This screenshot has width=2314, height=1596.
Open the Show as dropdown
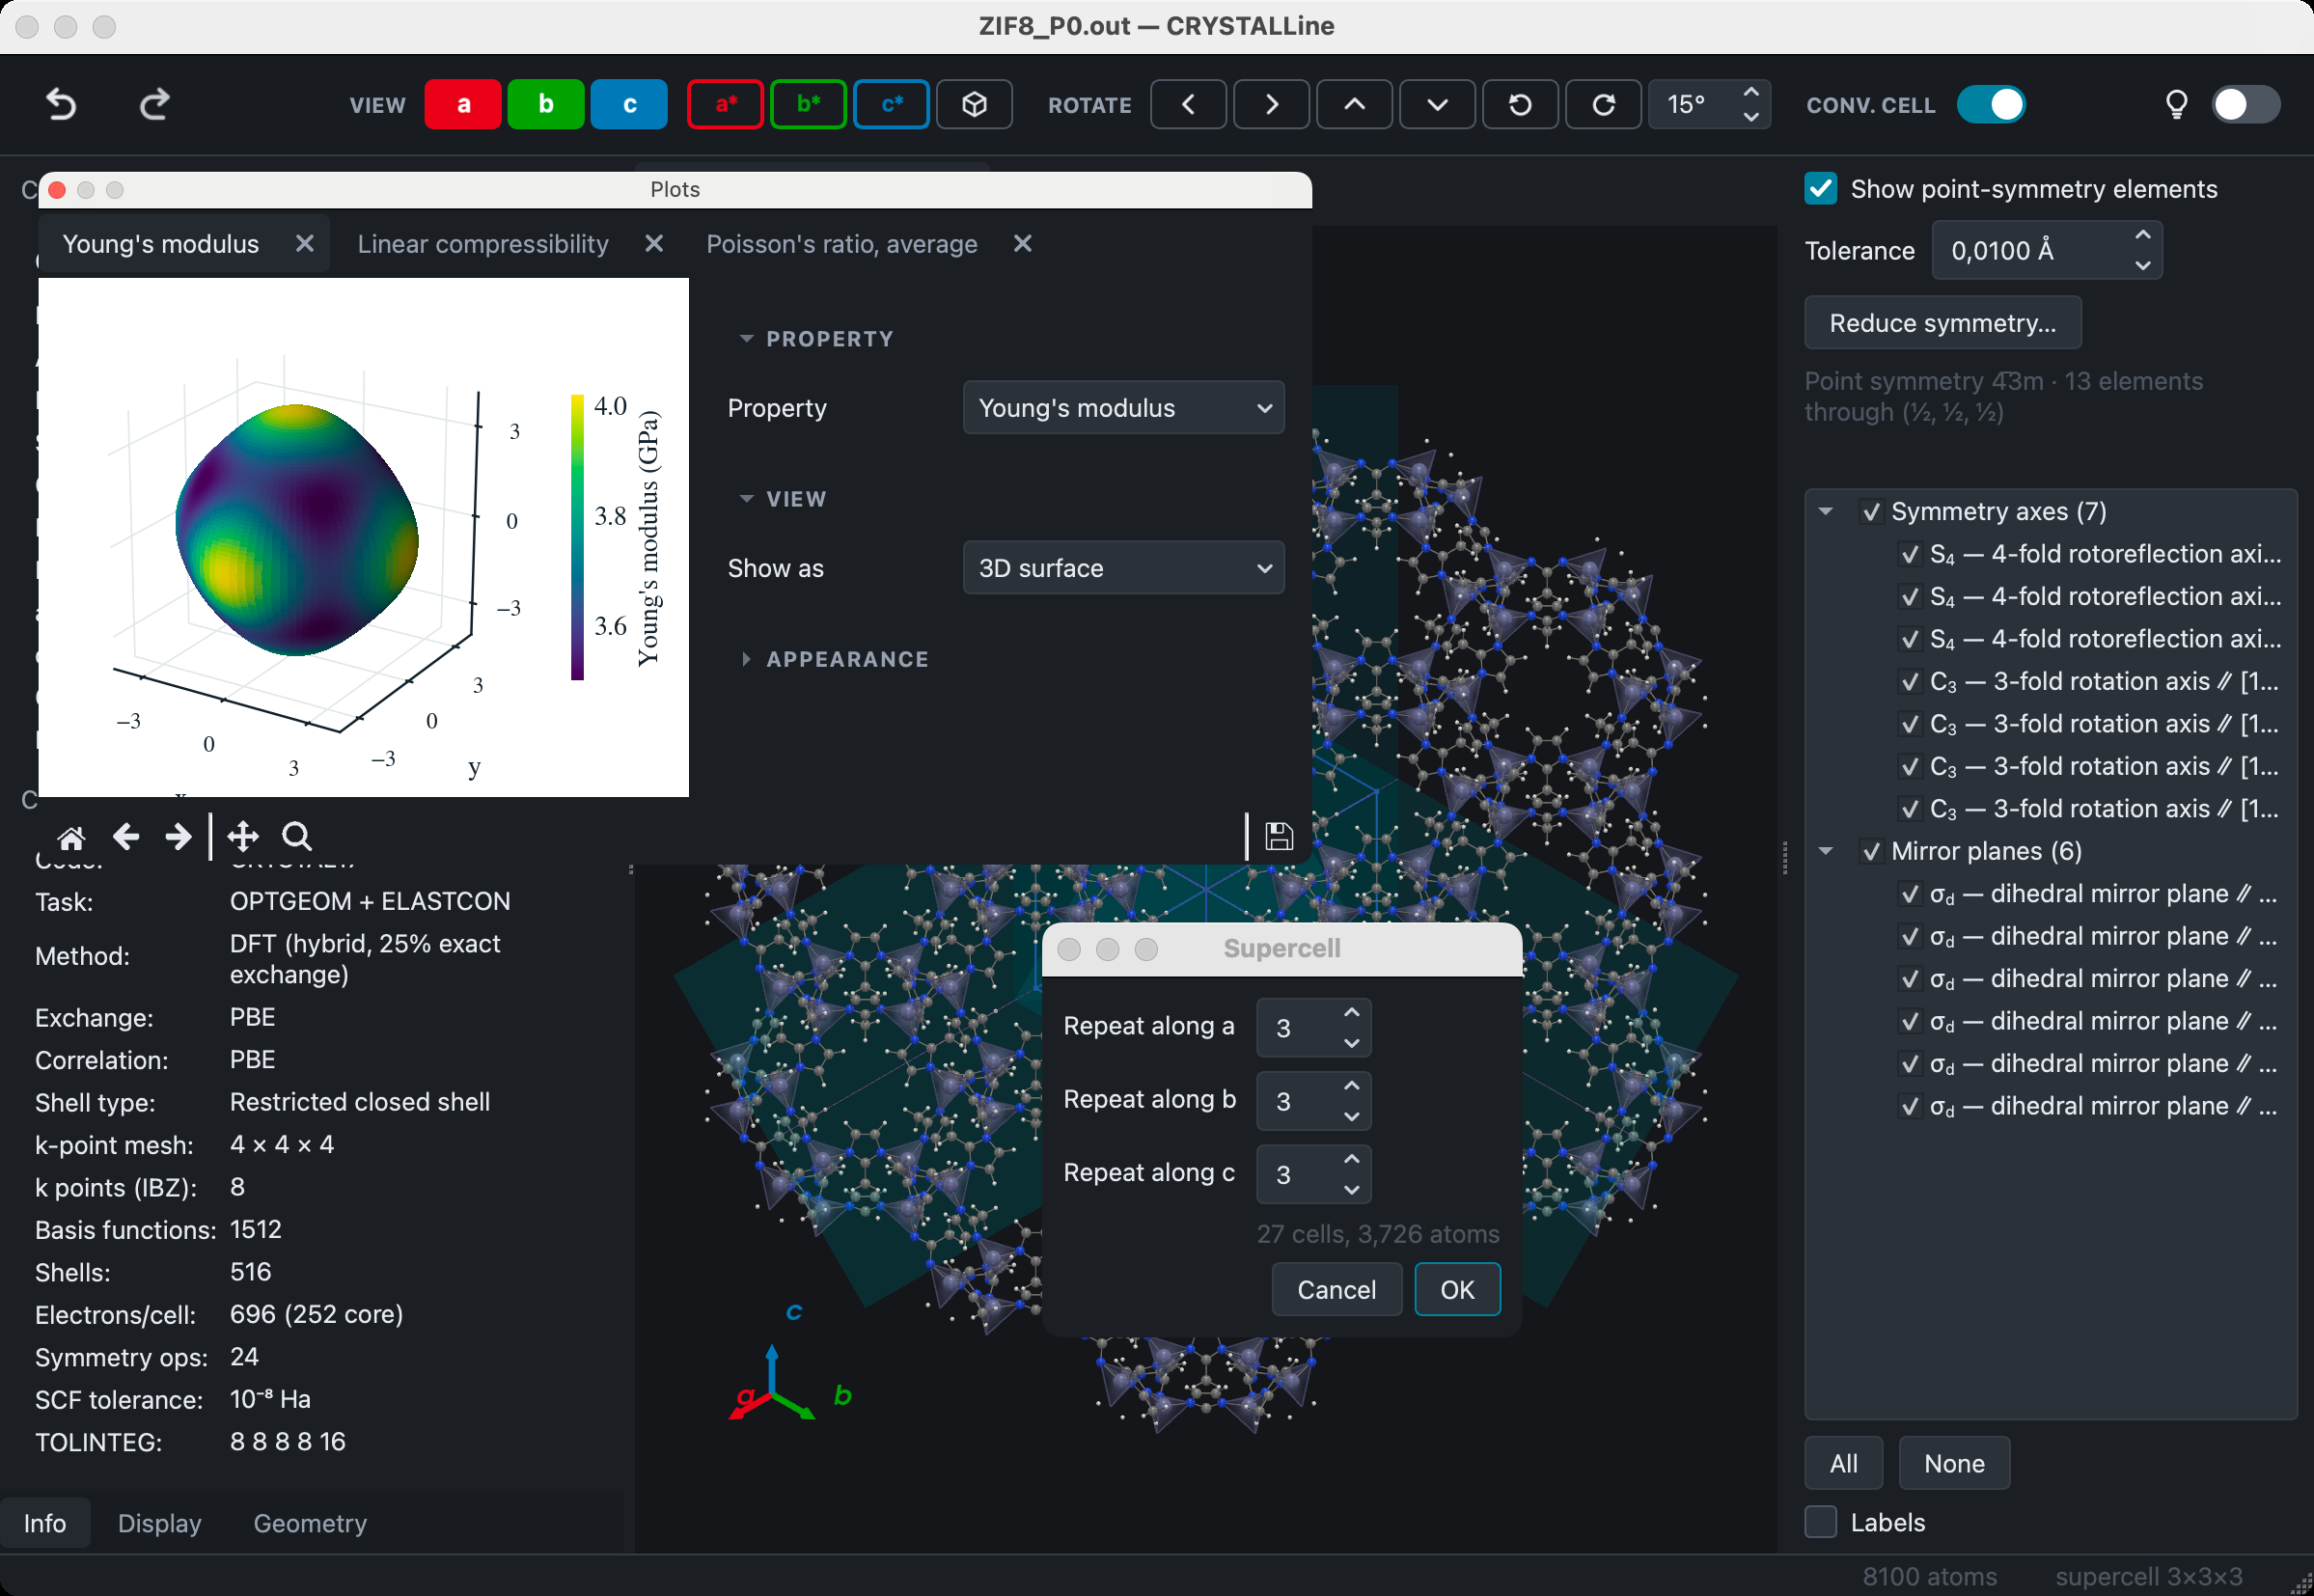coord(1123,568)
